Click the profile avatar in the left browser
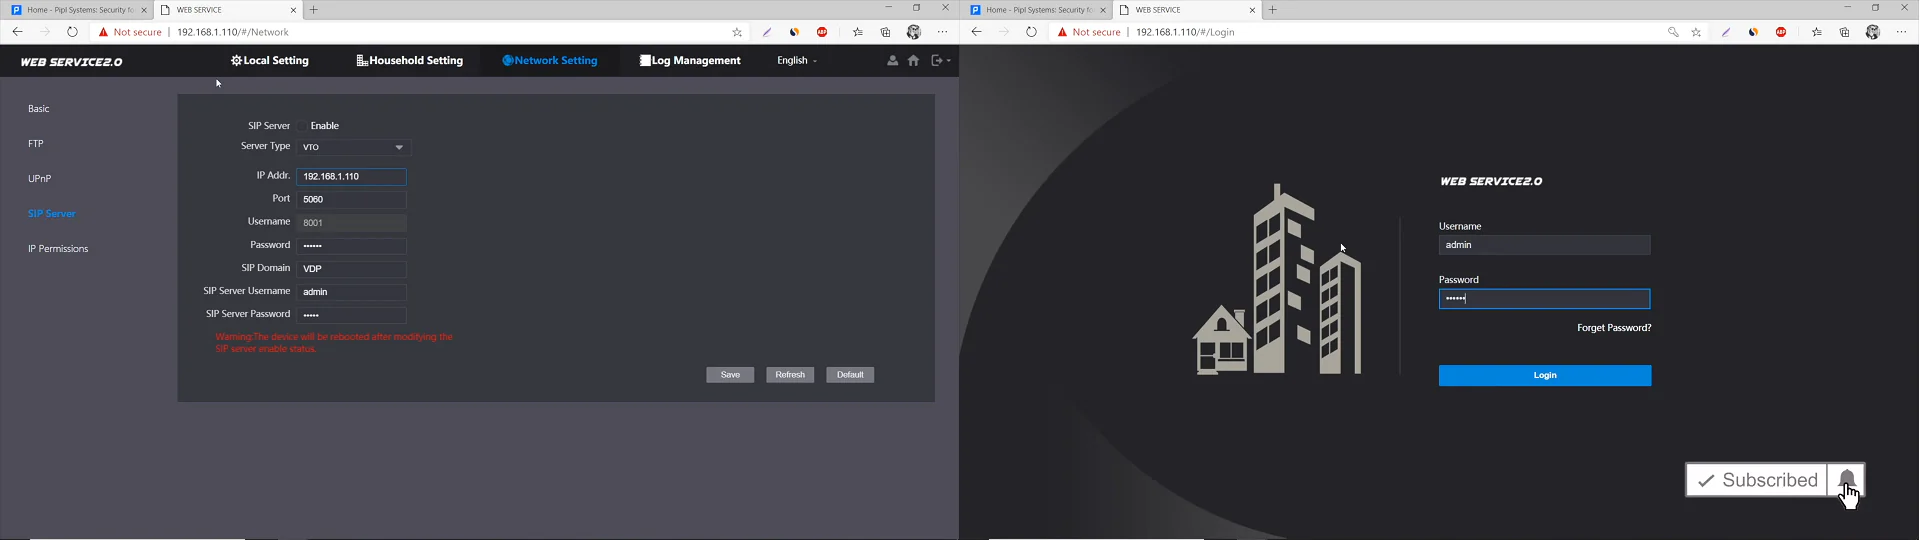This screenshot has height=540, width=1920. point(913,32)
